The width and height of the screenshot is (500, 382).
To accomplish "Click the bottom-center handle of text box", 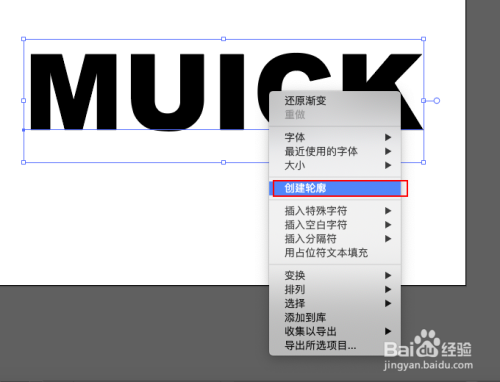I will coord(223,162).
